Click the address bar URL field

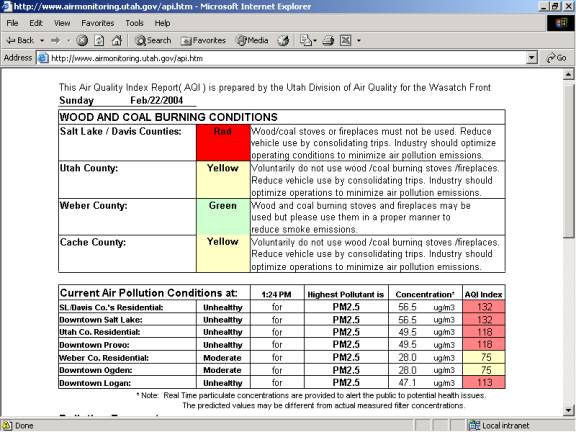click(x=287, y=58)
